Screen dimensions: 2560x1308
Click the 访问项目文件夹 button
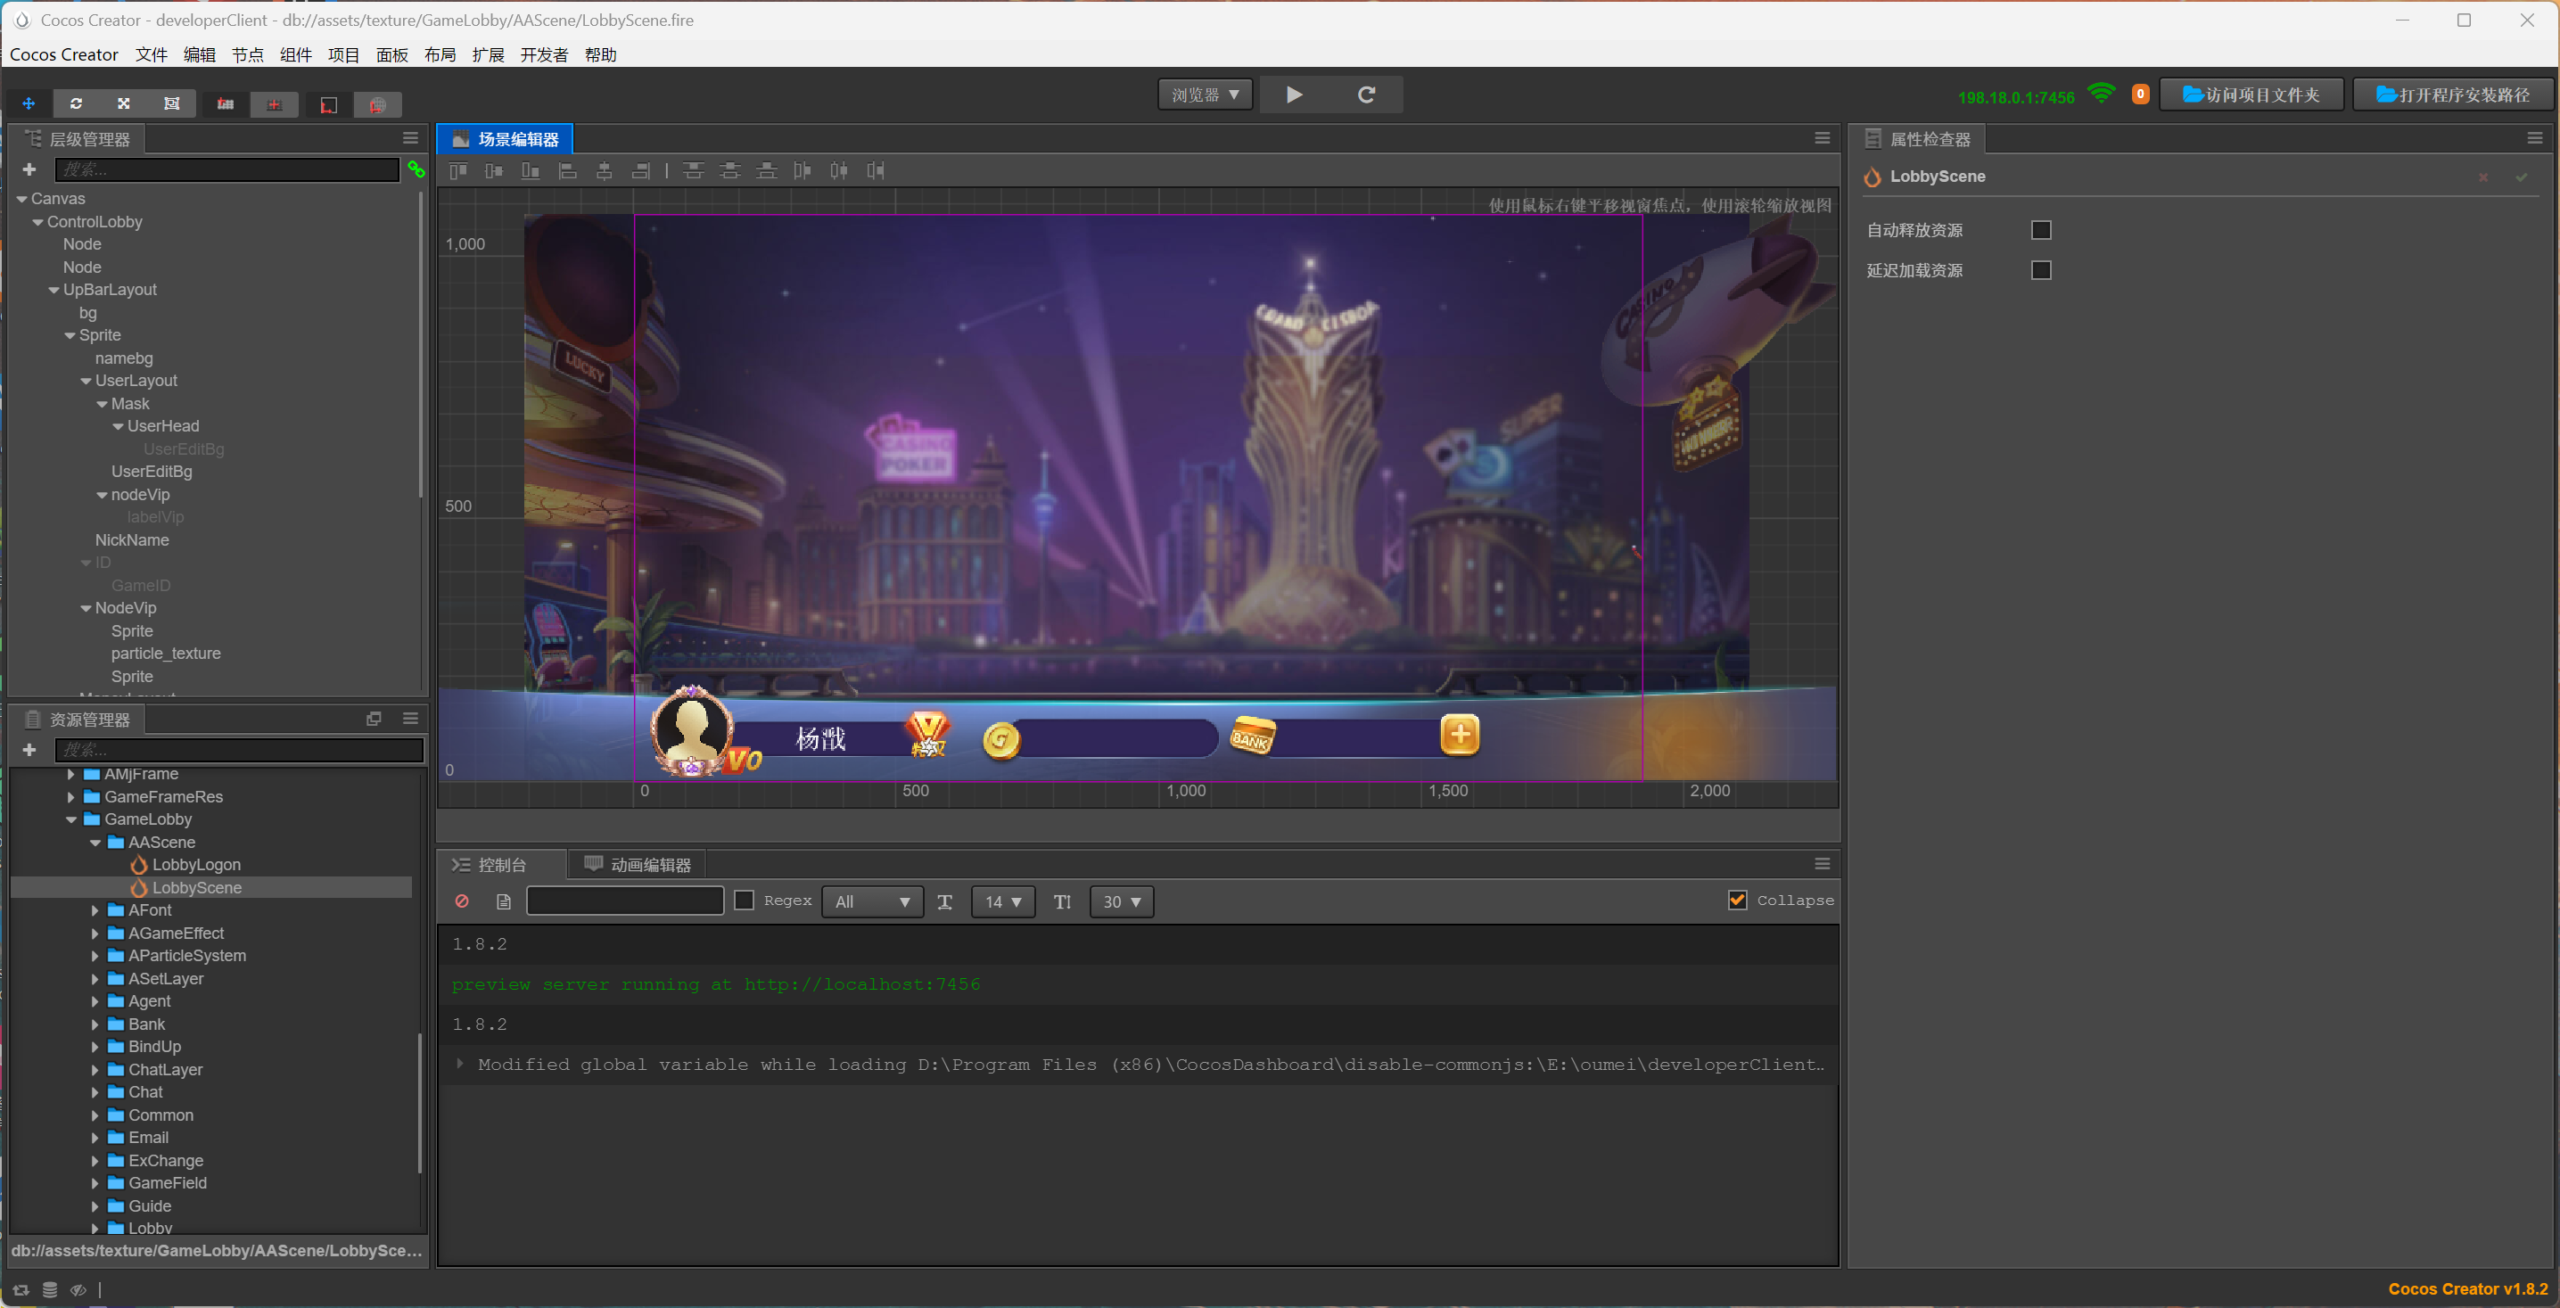pos(2252,95)
